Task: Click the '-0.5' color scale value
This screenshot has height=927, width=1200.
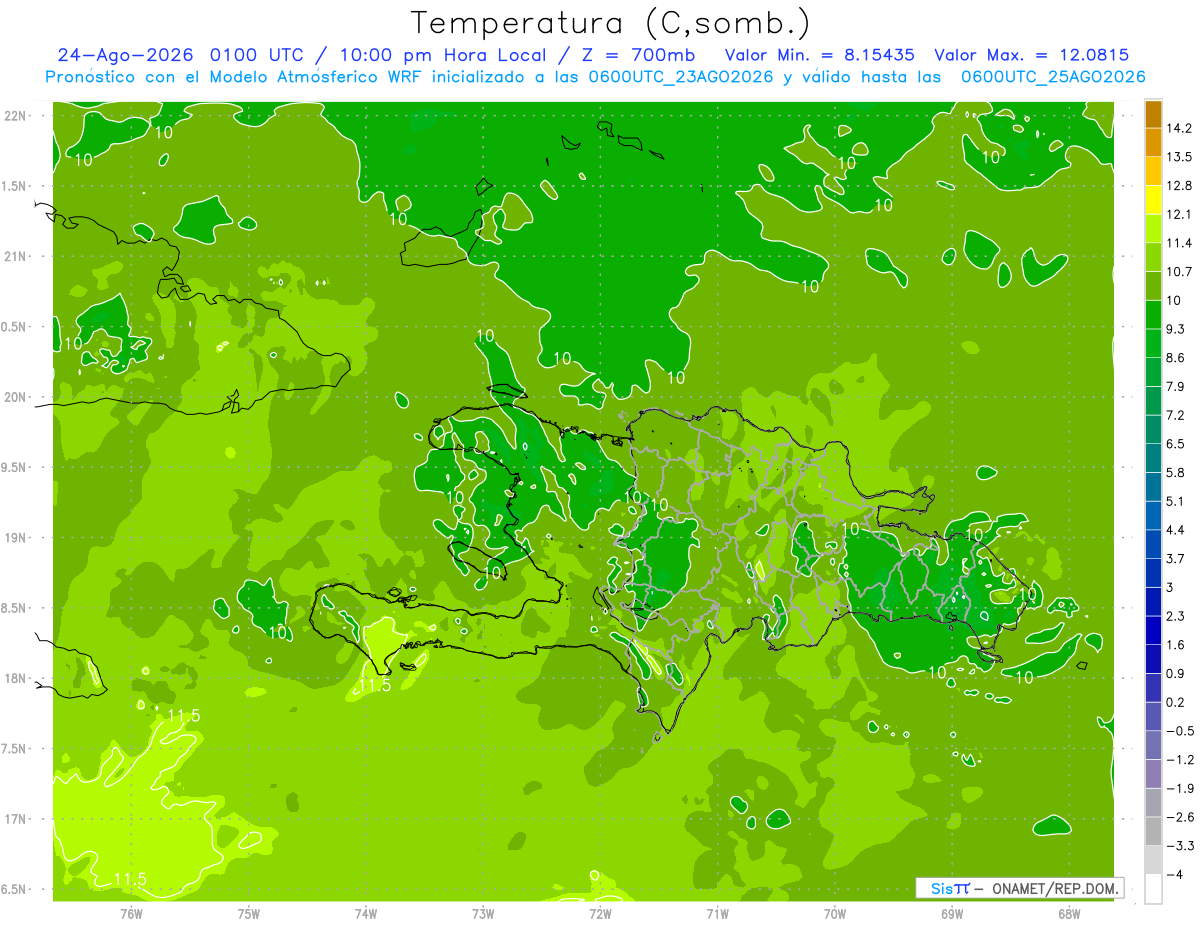Action: click(x=1181, y=731)
